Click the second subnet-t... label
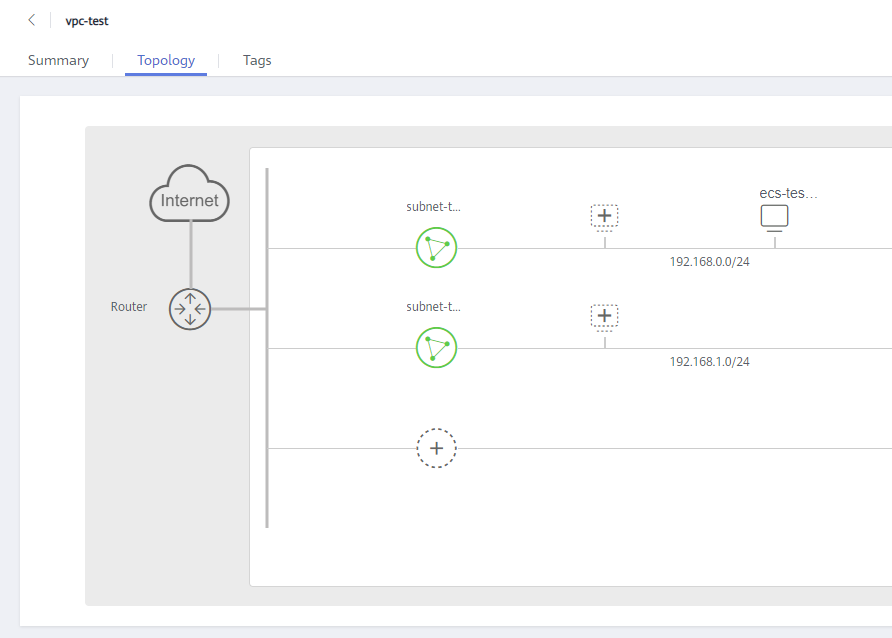The height and width of the screenshot is (638, 892). coord(433,307)
